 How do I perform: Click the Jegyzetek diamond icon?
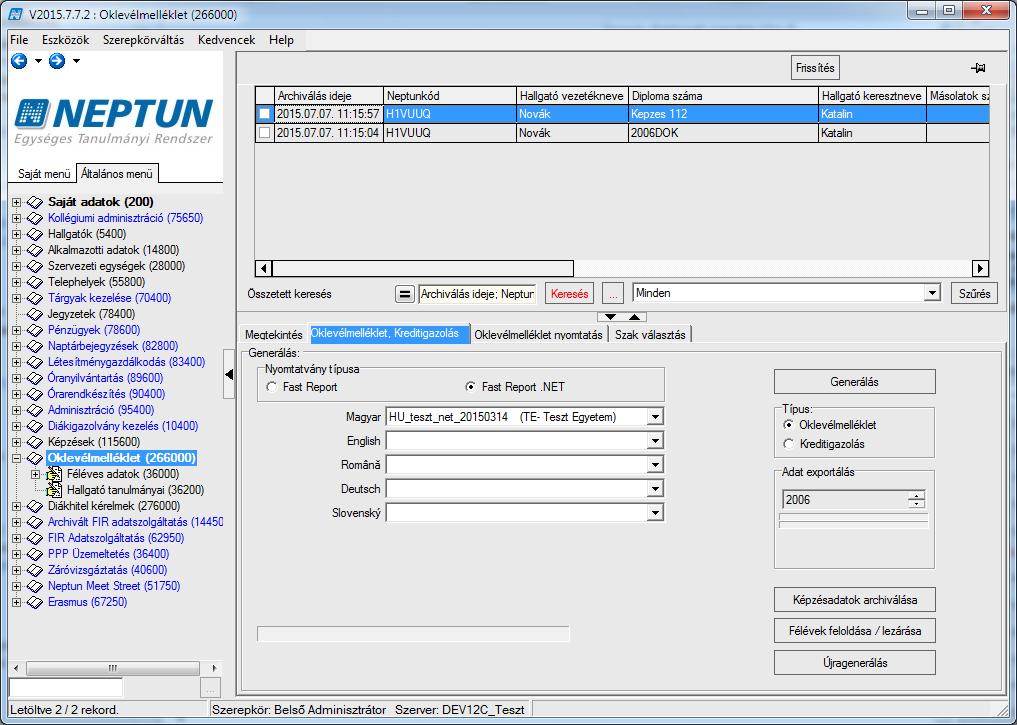(x=35, y=315)
